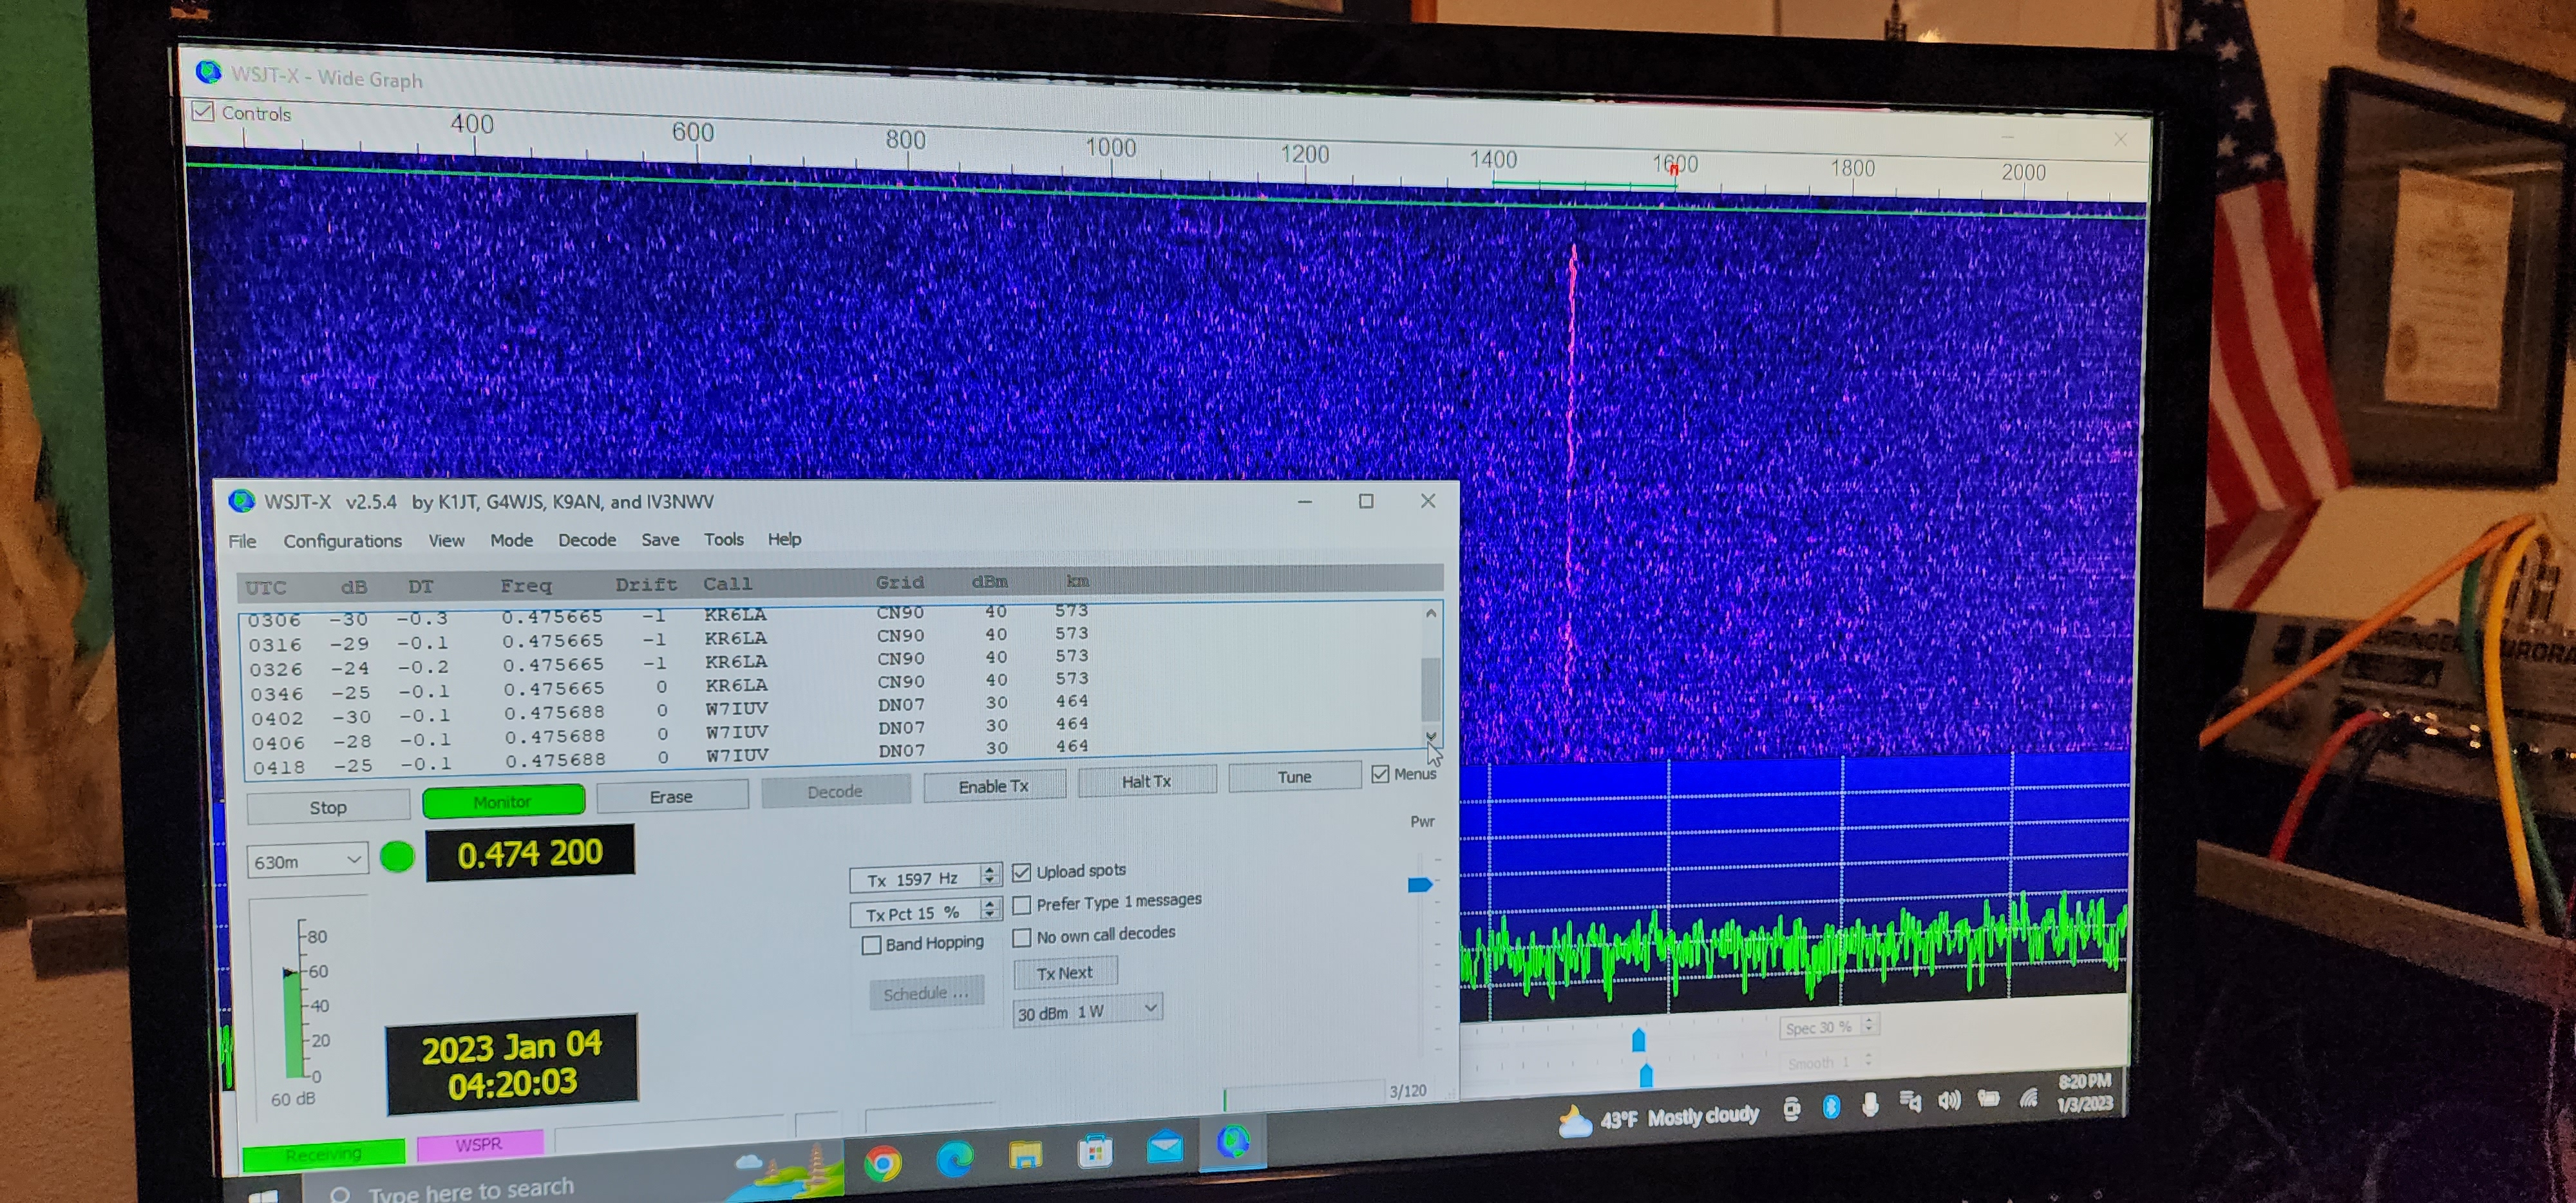This screenshot has width=2576, height=1203.
Task: Click the Enable Tx button
Action: pyautogui.click(x=994, y=787)
